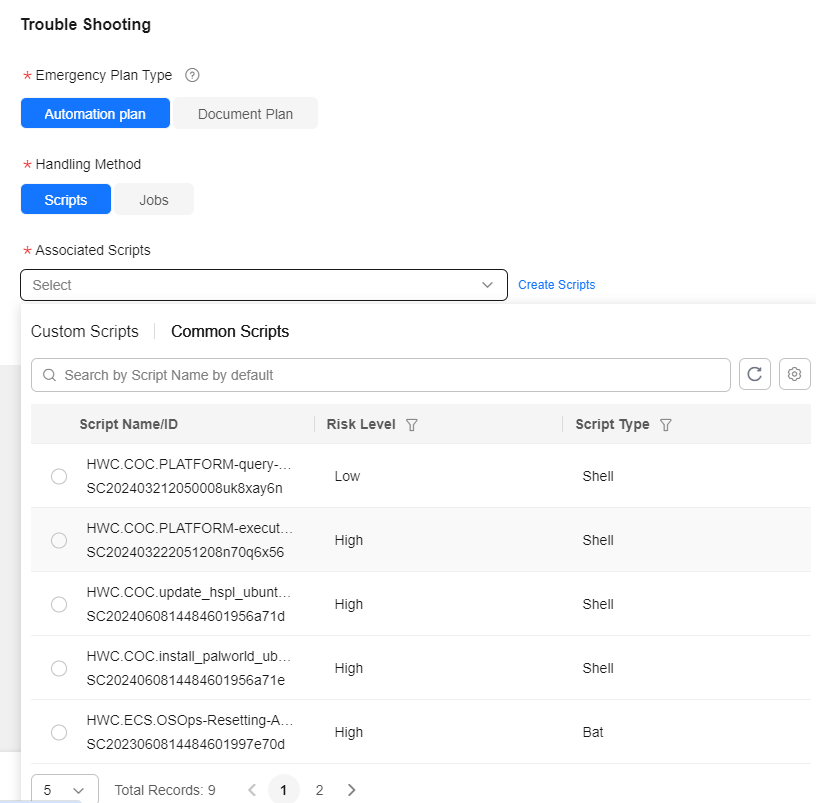Click Low risk level cell

[x=347, y=476]
